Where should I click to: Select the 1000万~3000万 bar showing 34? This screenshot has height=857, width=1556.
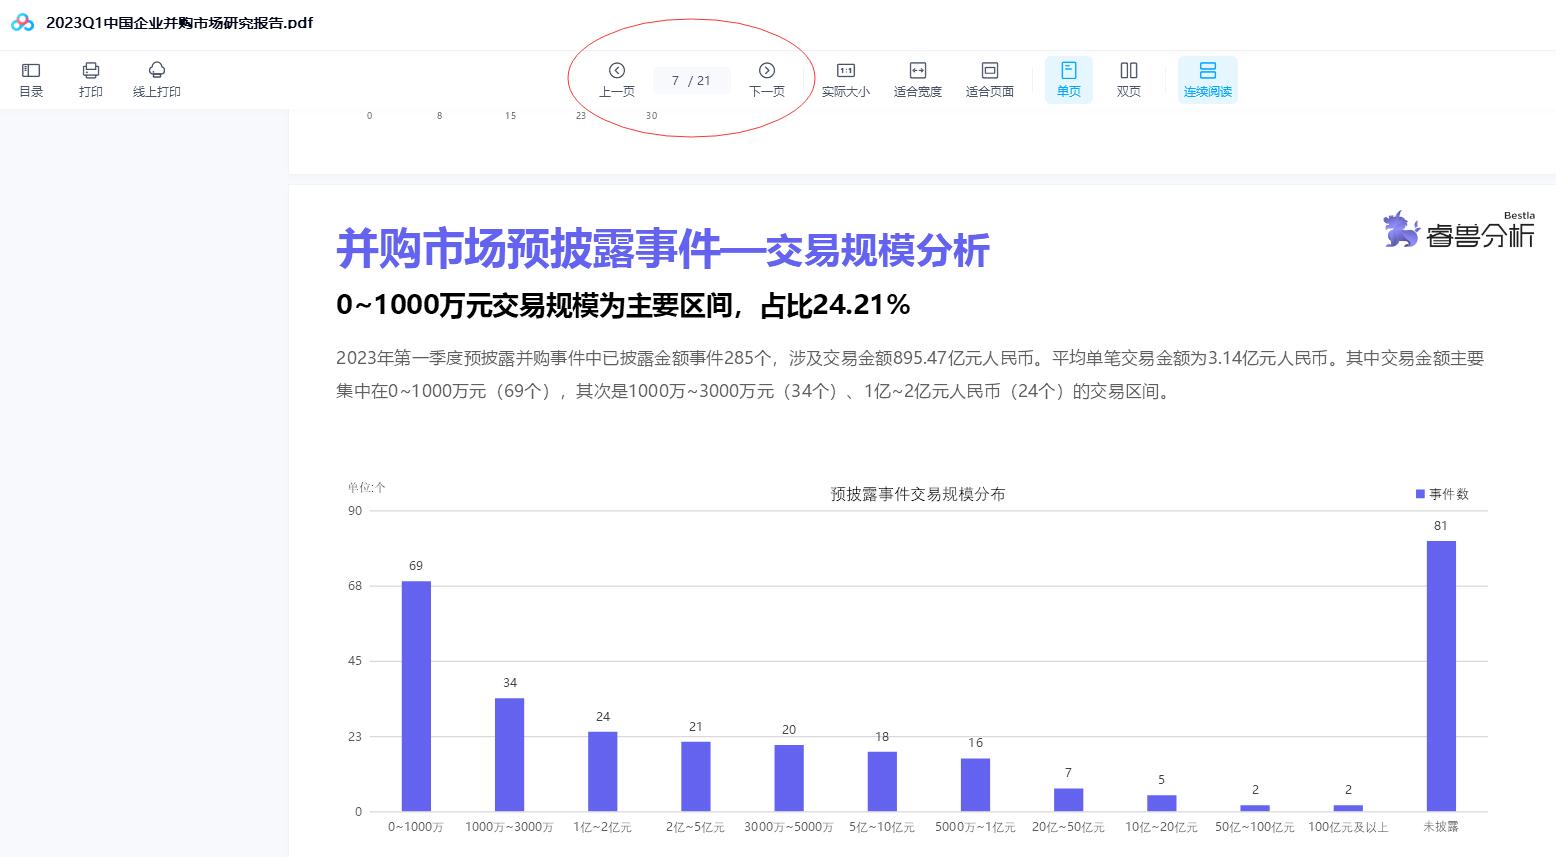[509, 754]
